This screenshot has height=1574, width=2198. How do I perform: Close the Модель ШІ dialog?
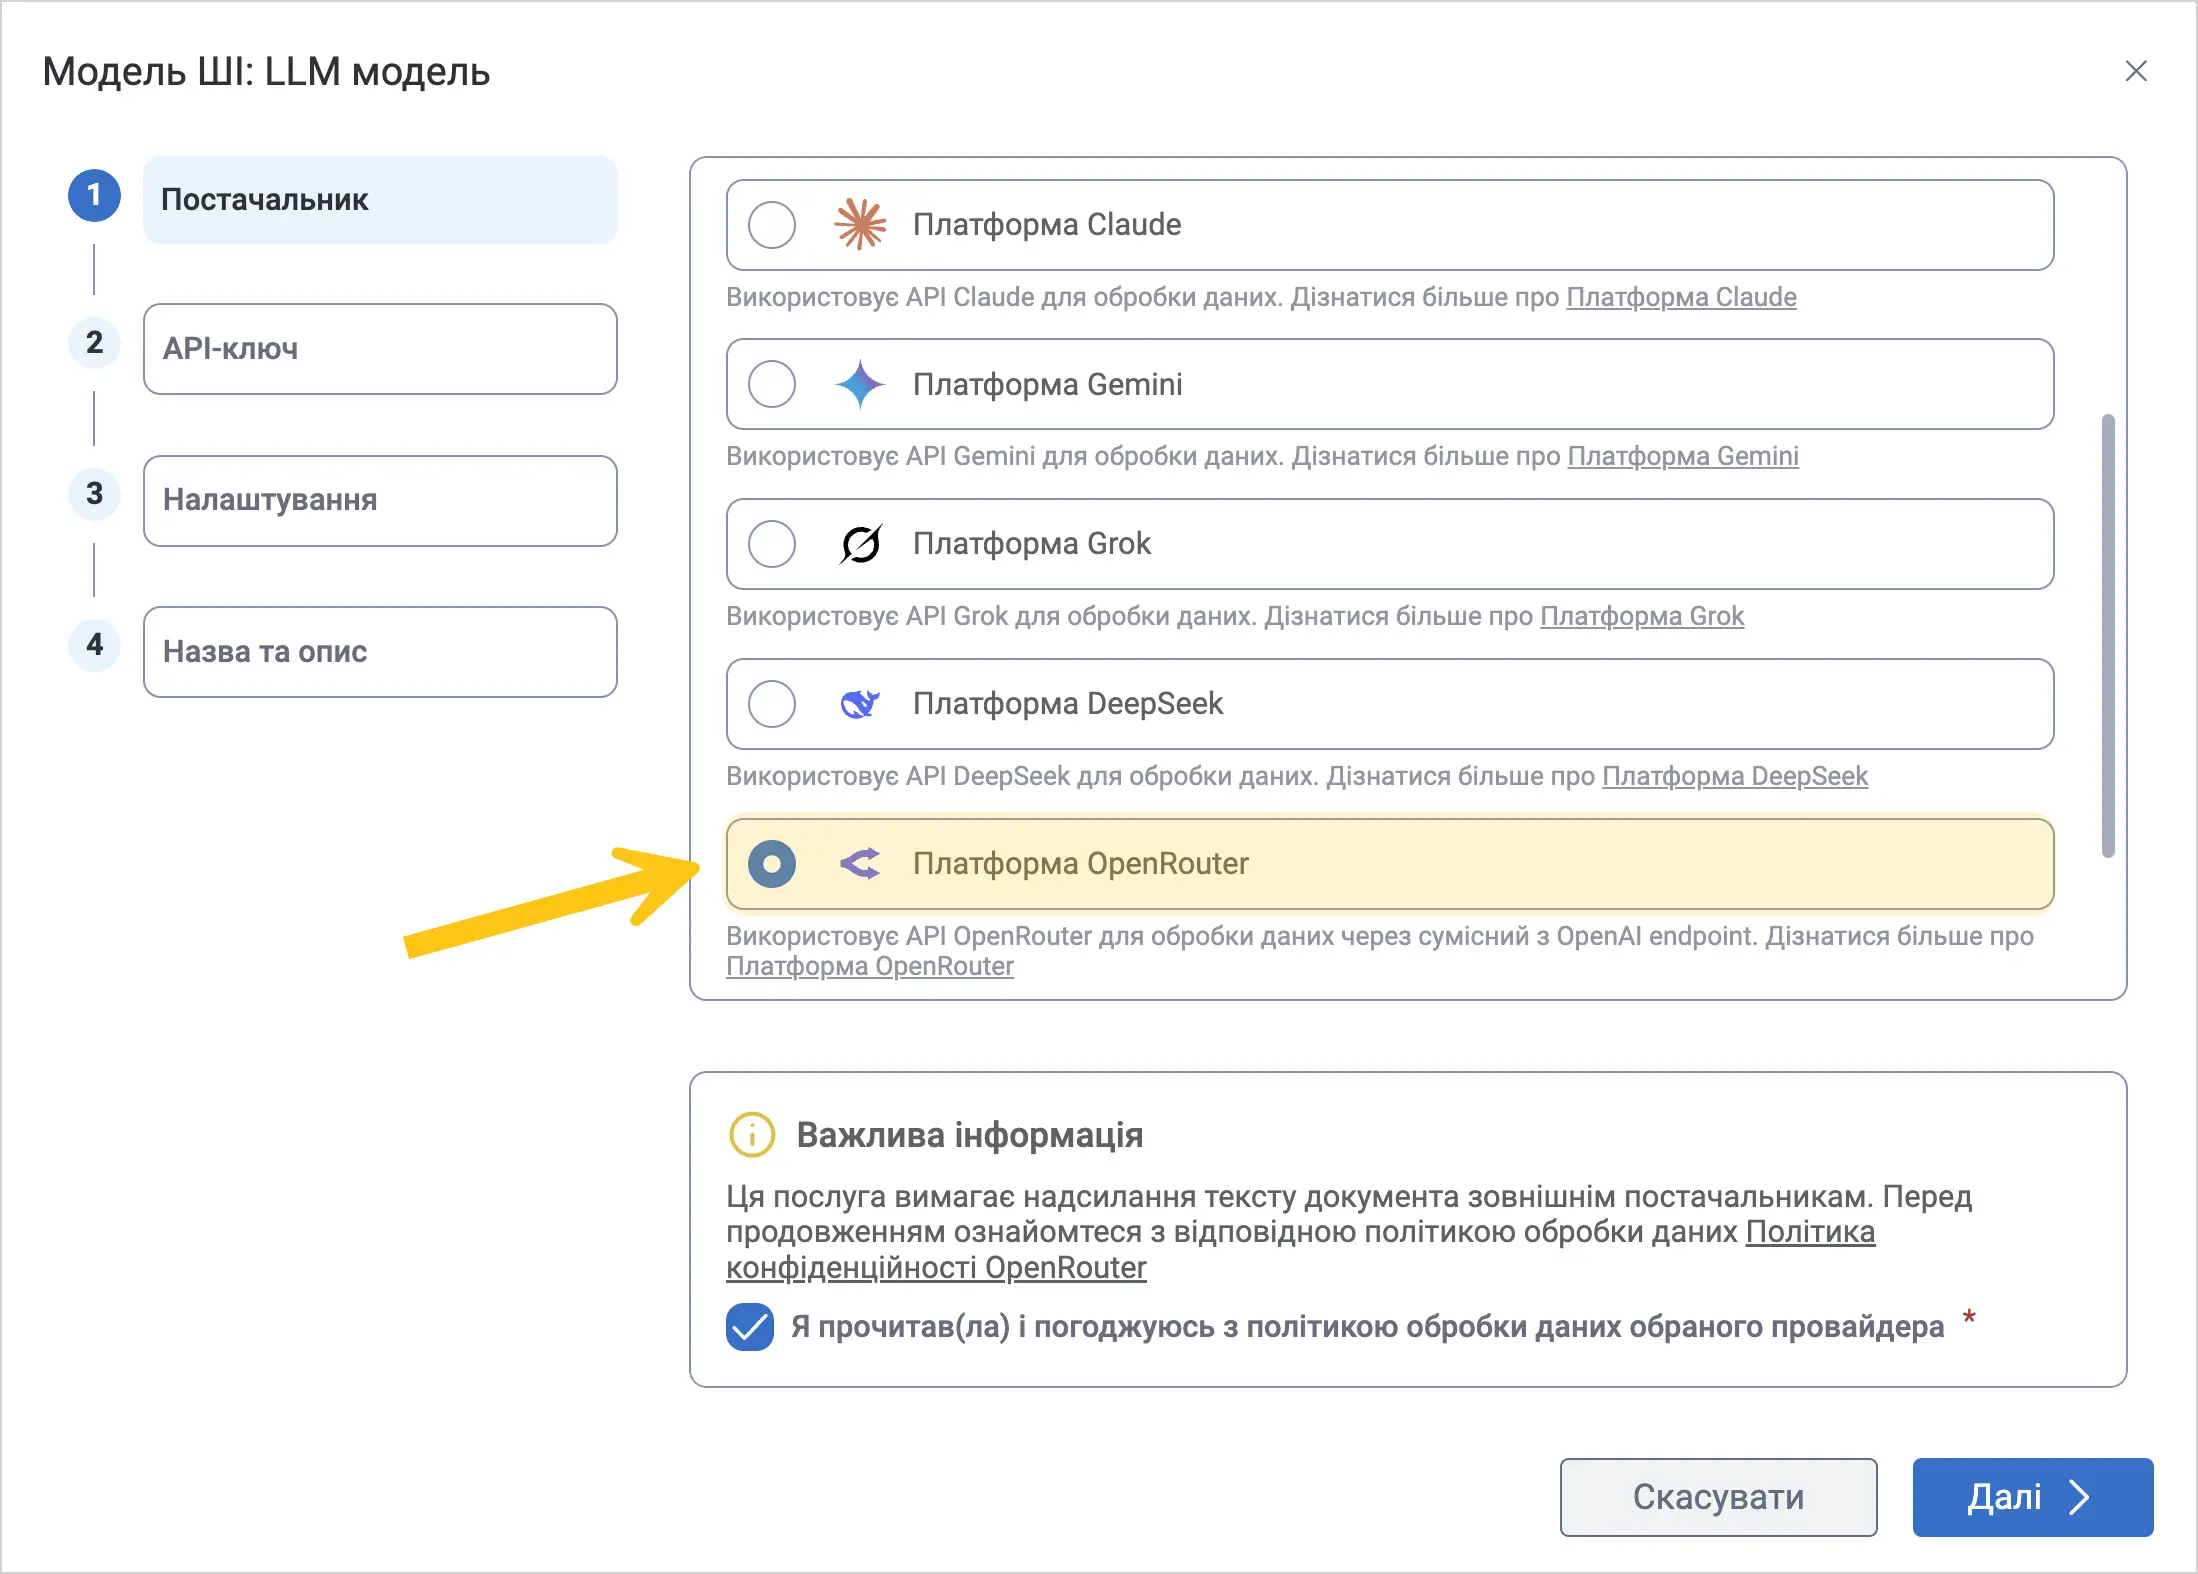2136,71
